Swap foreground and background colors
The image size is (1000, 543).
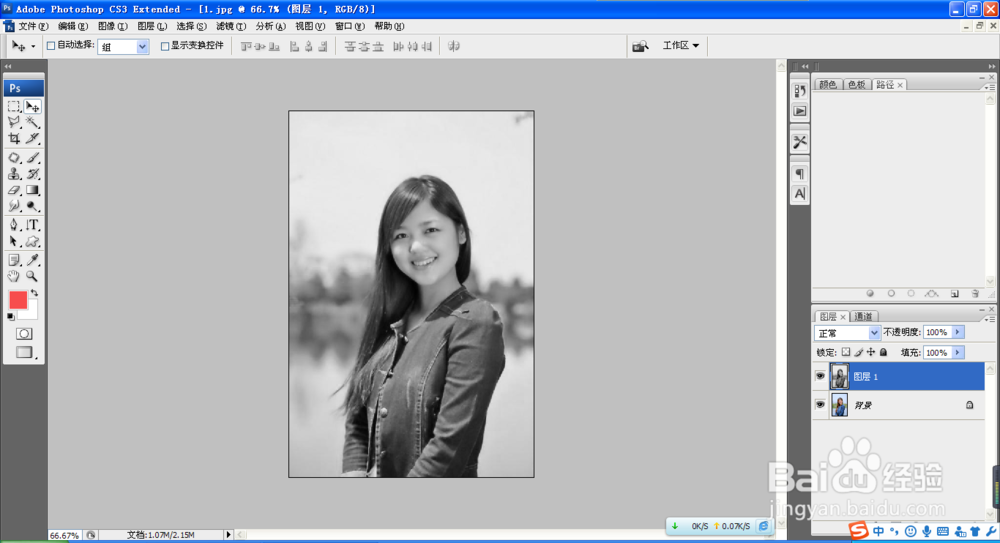coord(34,294)
